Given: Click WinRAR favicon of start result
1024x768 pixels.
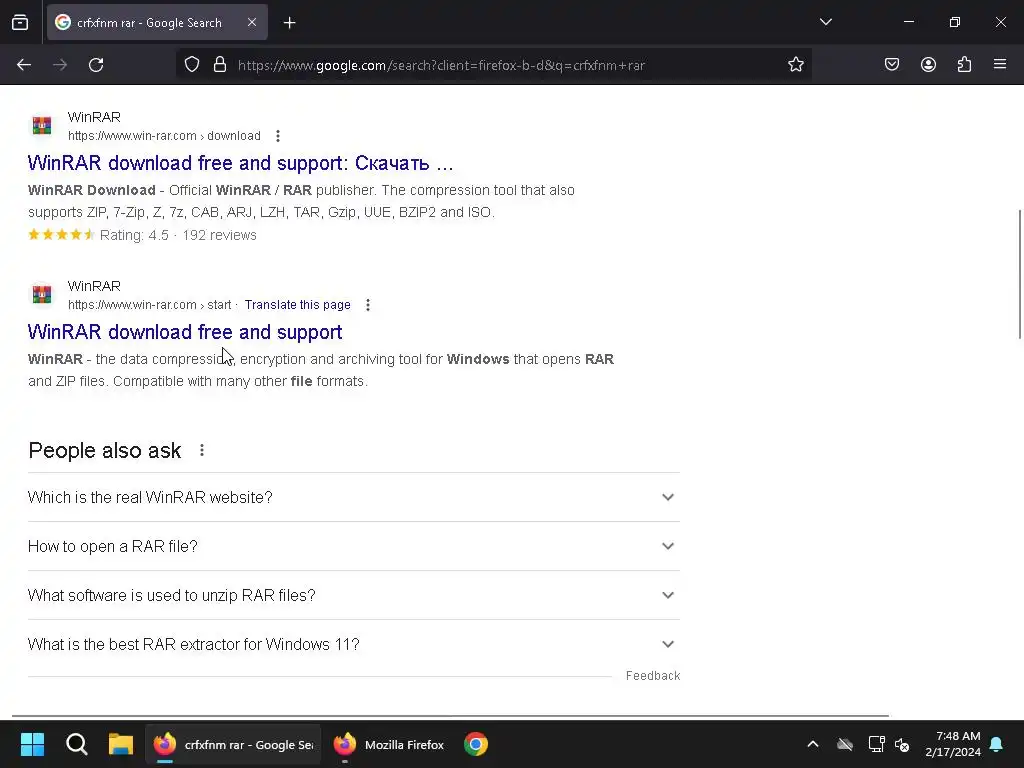Looking at the screenshot, I should (x=42, y=295).
